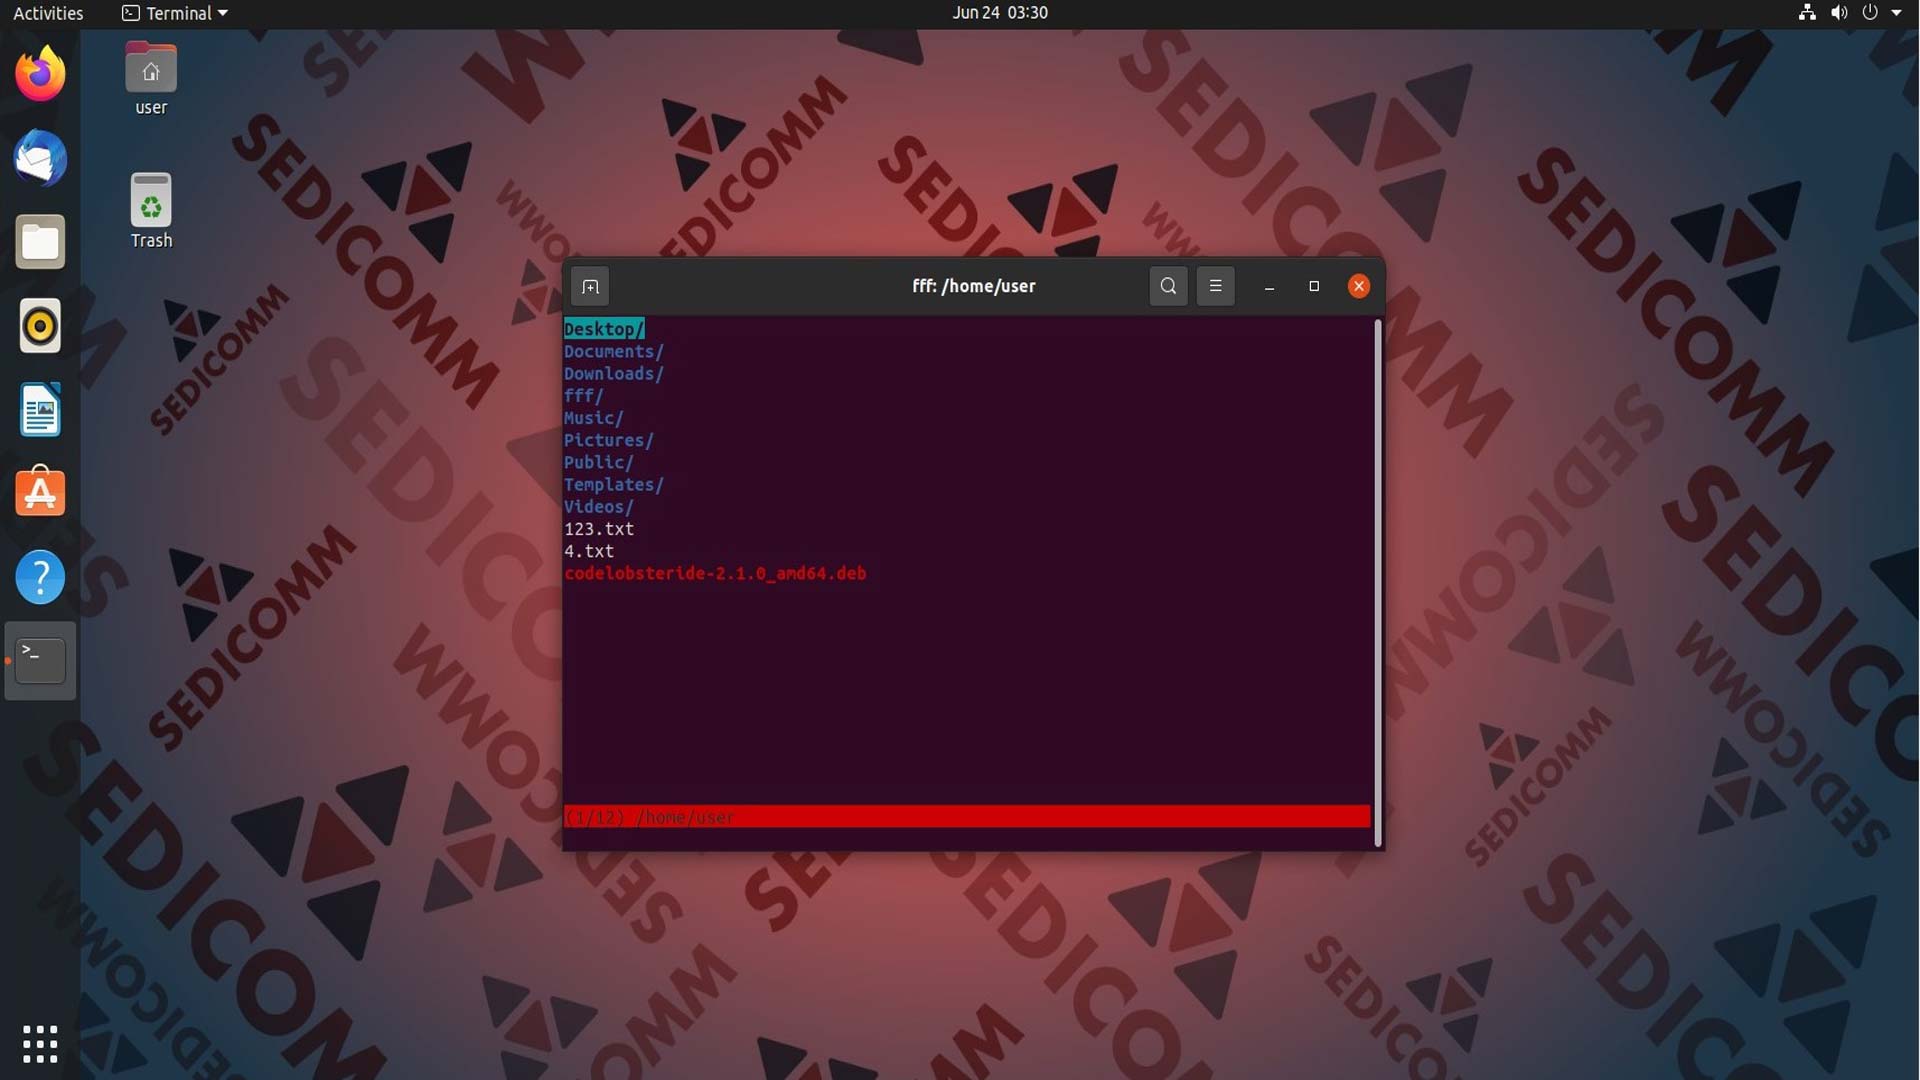1920x1080 pixels.
Task: Close the fff terminal window
Action: click(1358, 287)
